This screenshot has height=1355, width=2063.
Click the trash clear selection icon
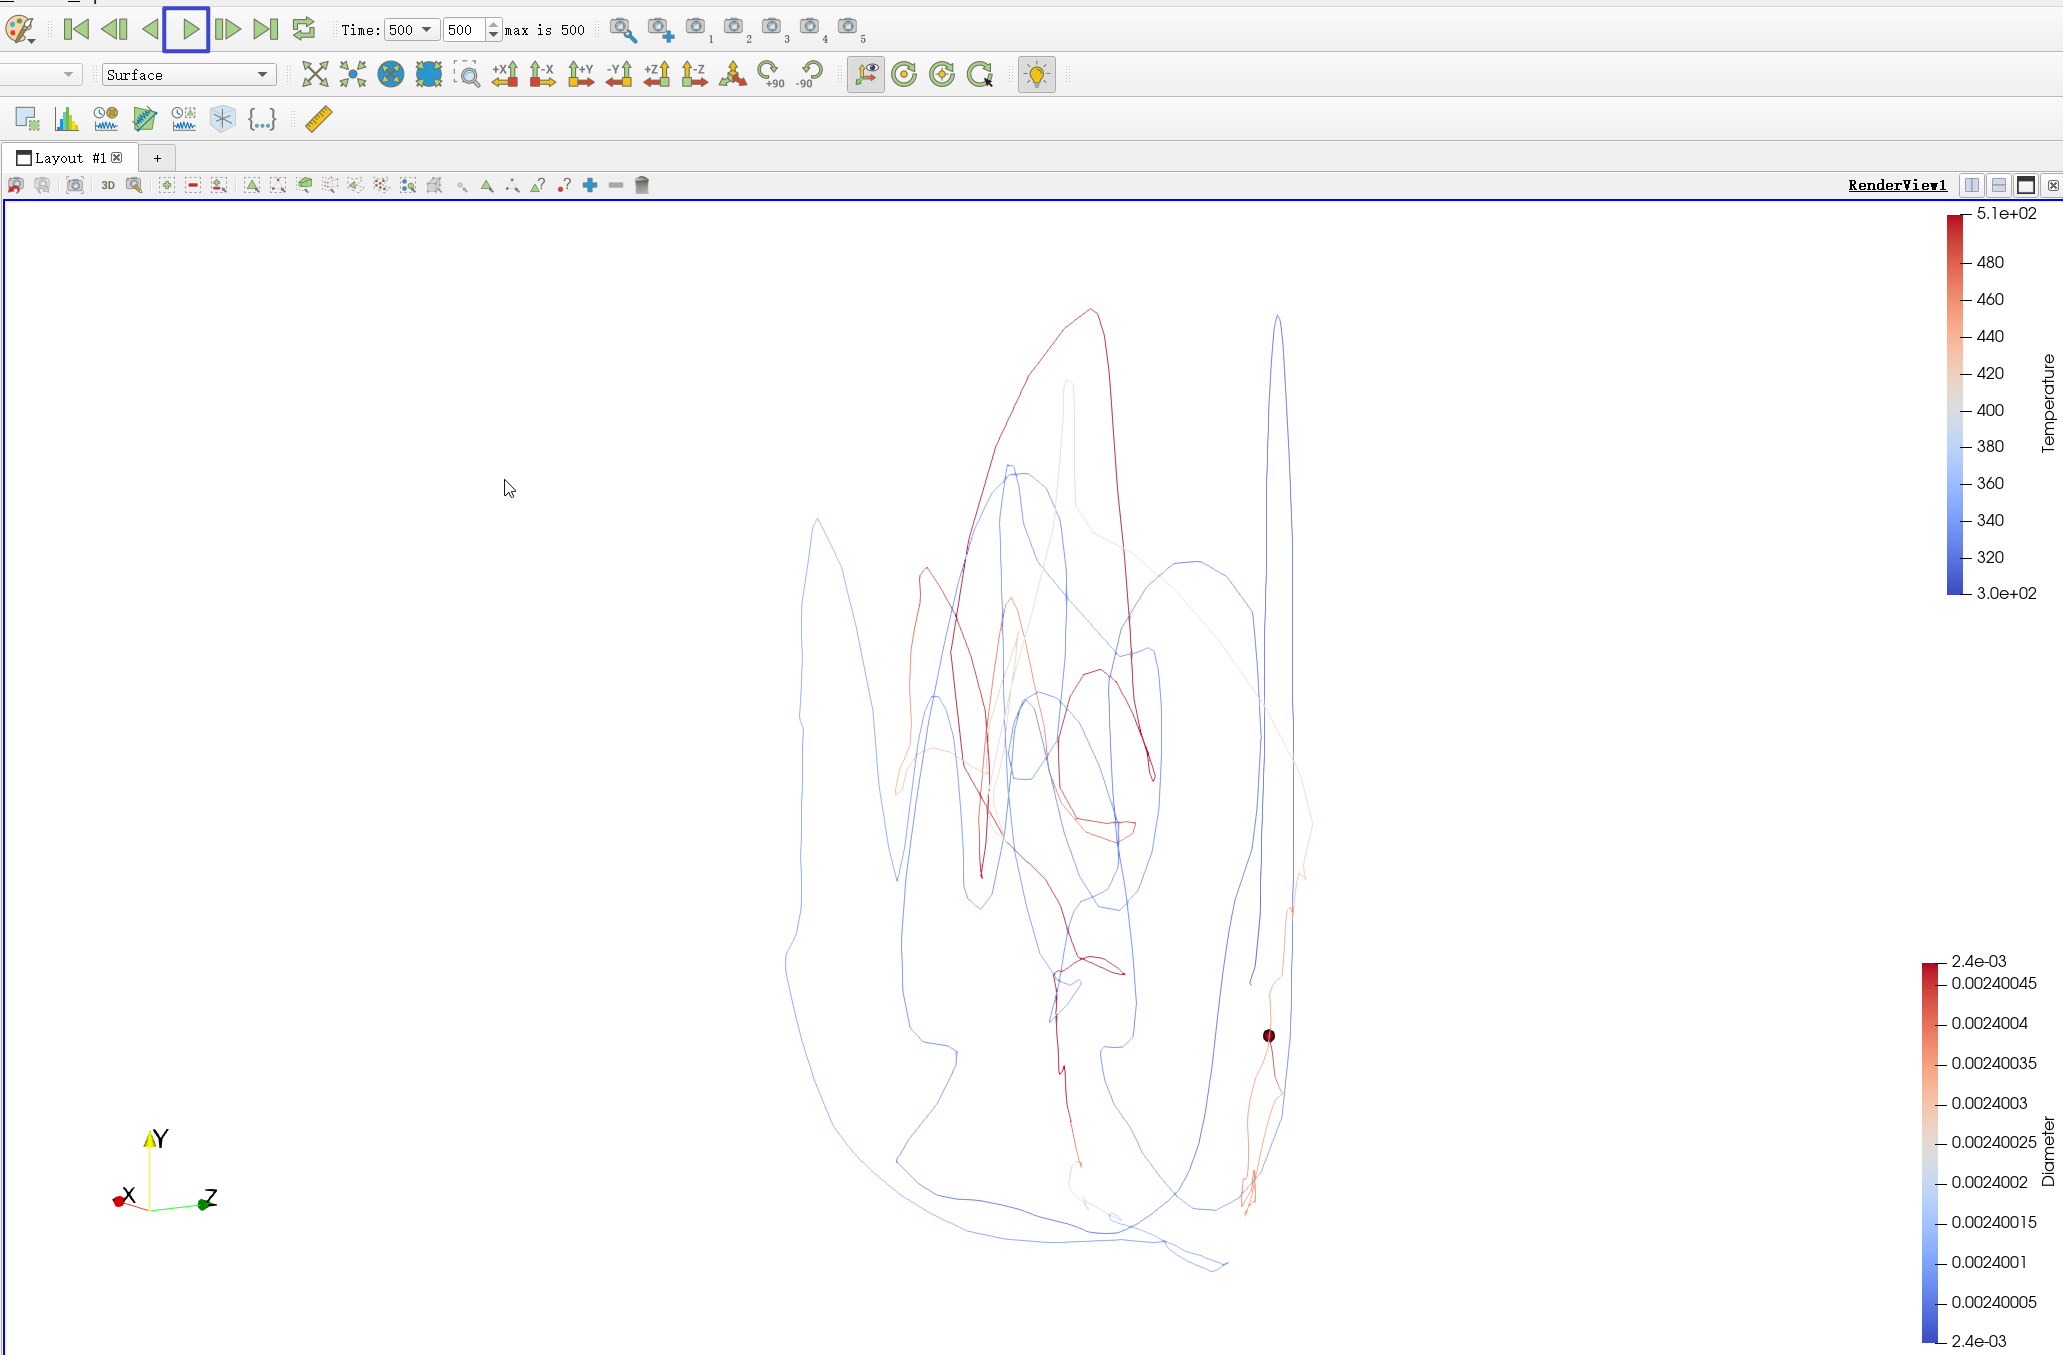click(x=642, y=185)
